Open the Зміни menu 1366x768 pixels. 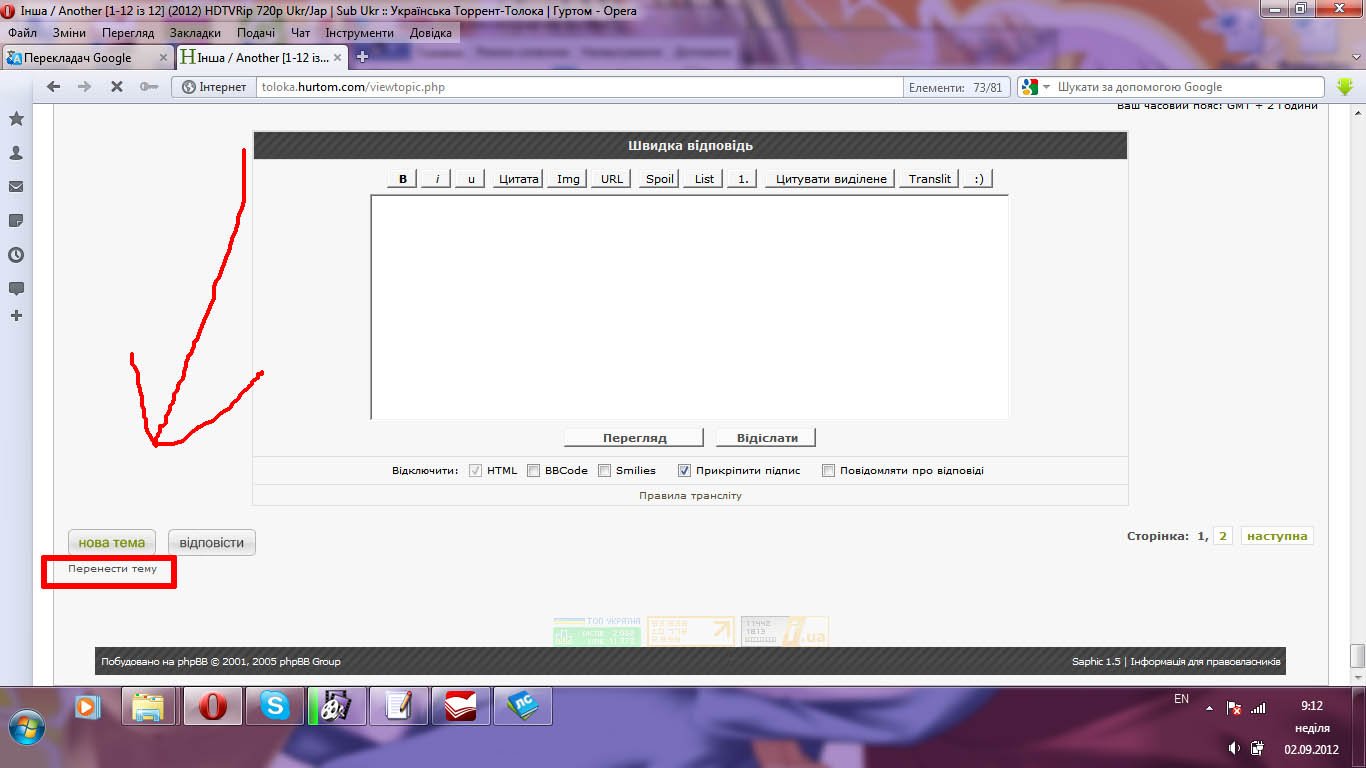[69, 33]
